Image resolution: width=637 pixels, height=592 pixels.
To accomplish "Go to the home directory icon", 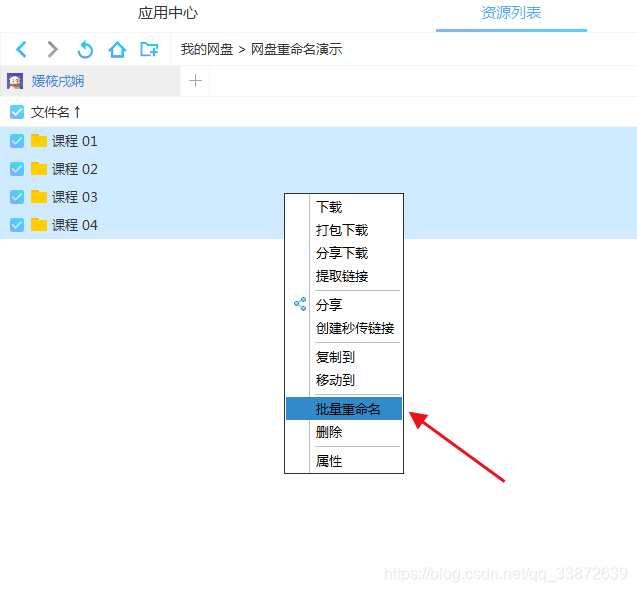I will pyautogui.click(x=117, y=50).
